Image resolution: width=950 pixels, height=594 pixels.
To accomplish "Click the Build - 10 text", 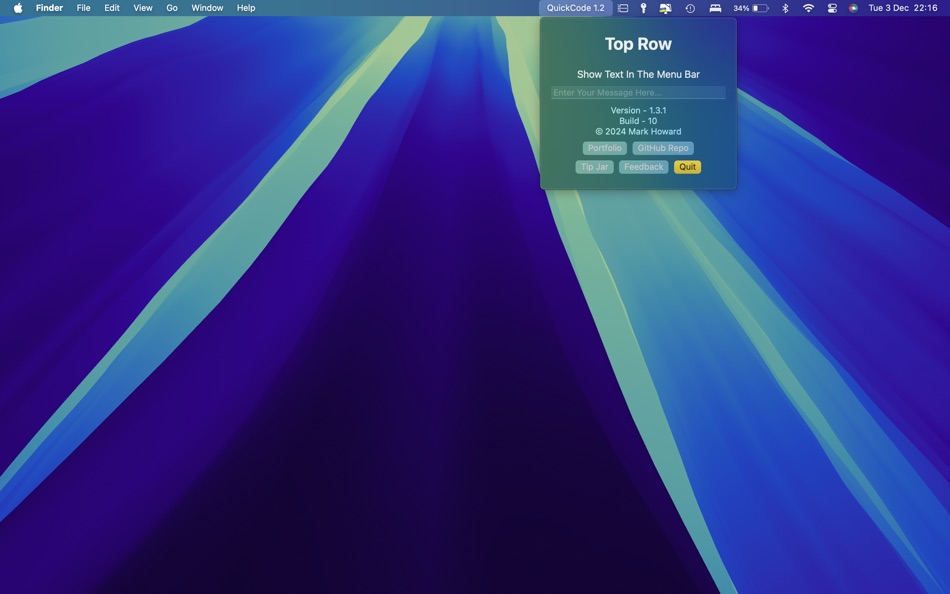I will pos(638,121).
